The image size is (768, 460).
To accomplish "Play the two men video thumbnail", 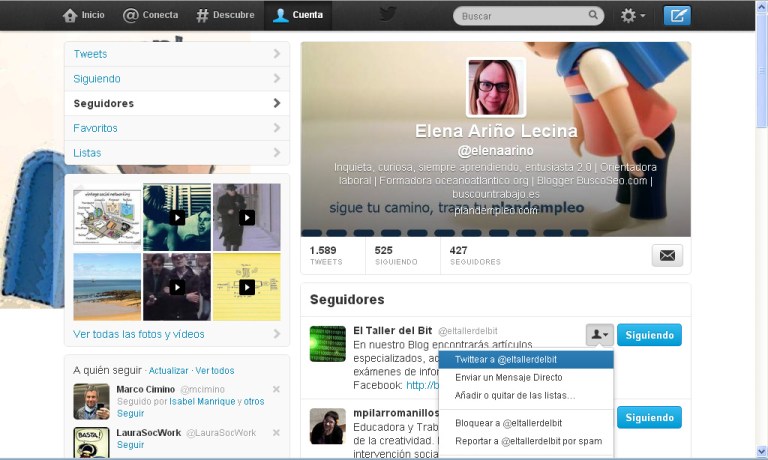I will 177,287.
